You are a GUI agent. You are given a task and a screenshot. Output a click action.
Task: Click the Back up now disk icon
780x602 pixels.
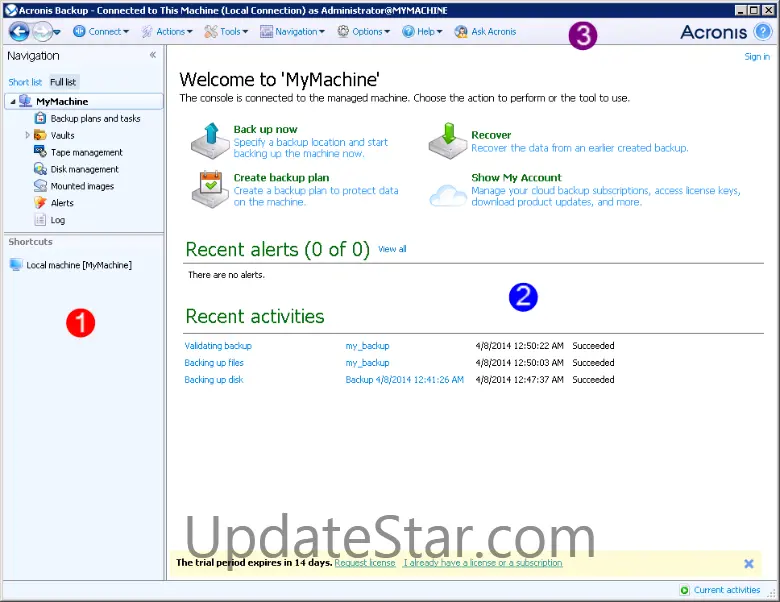(210, 141)
